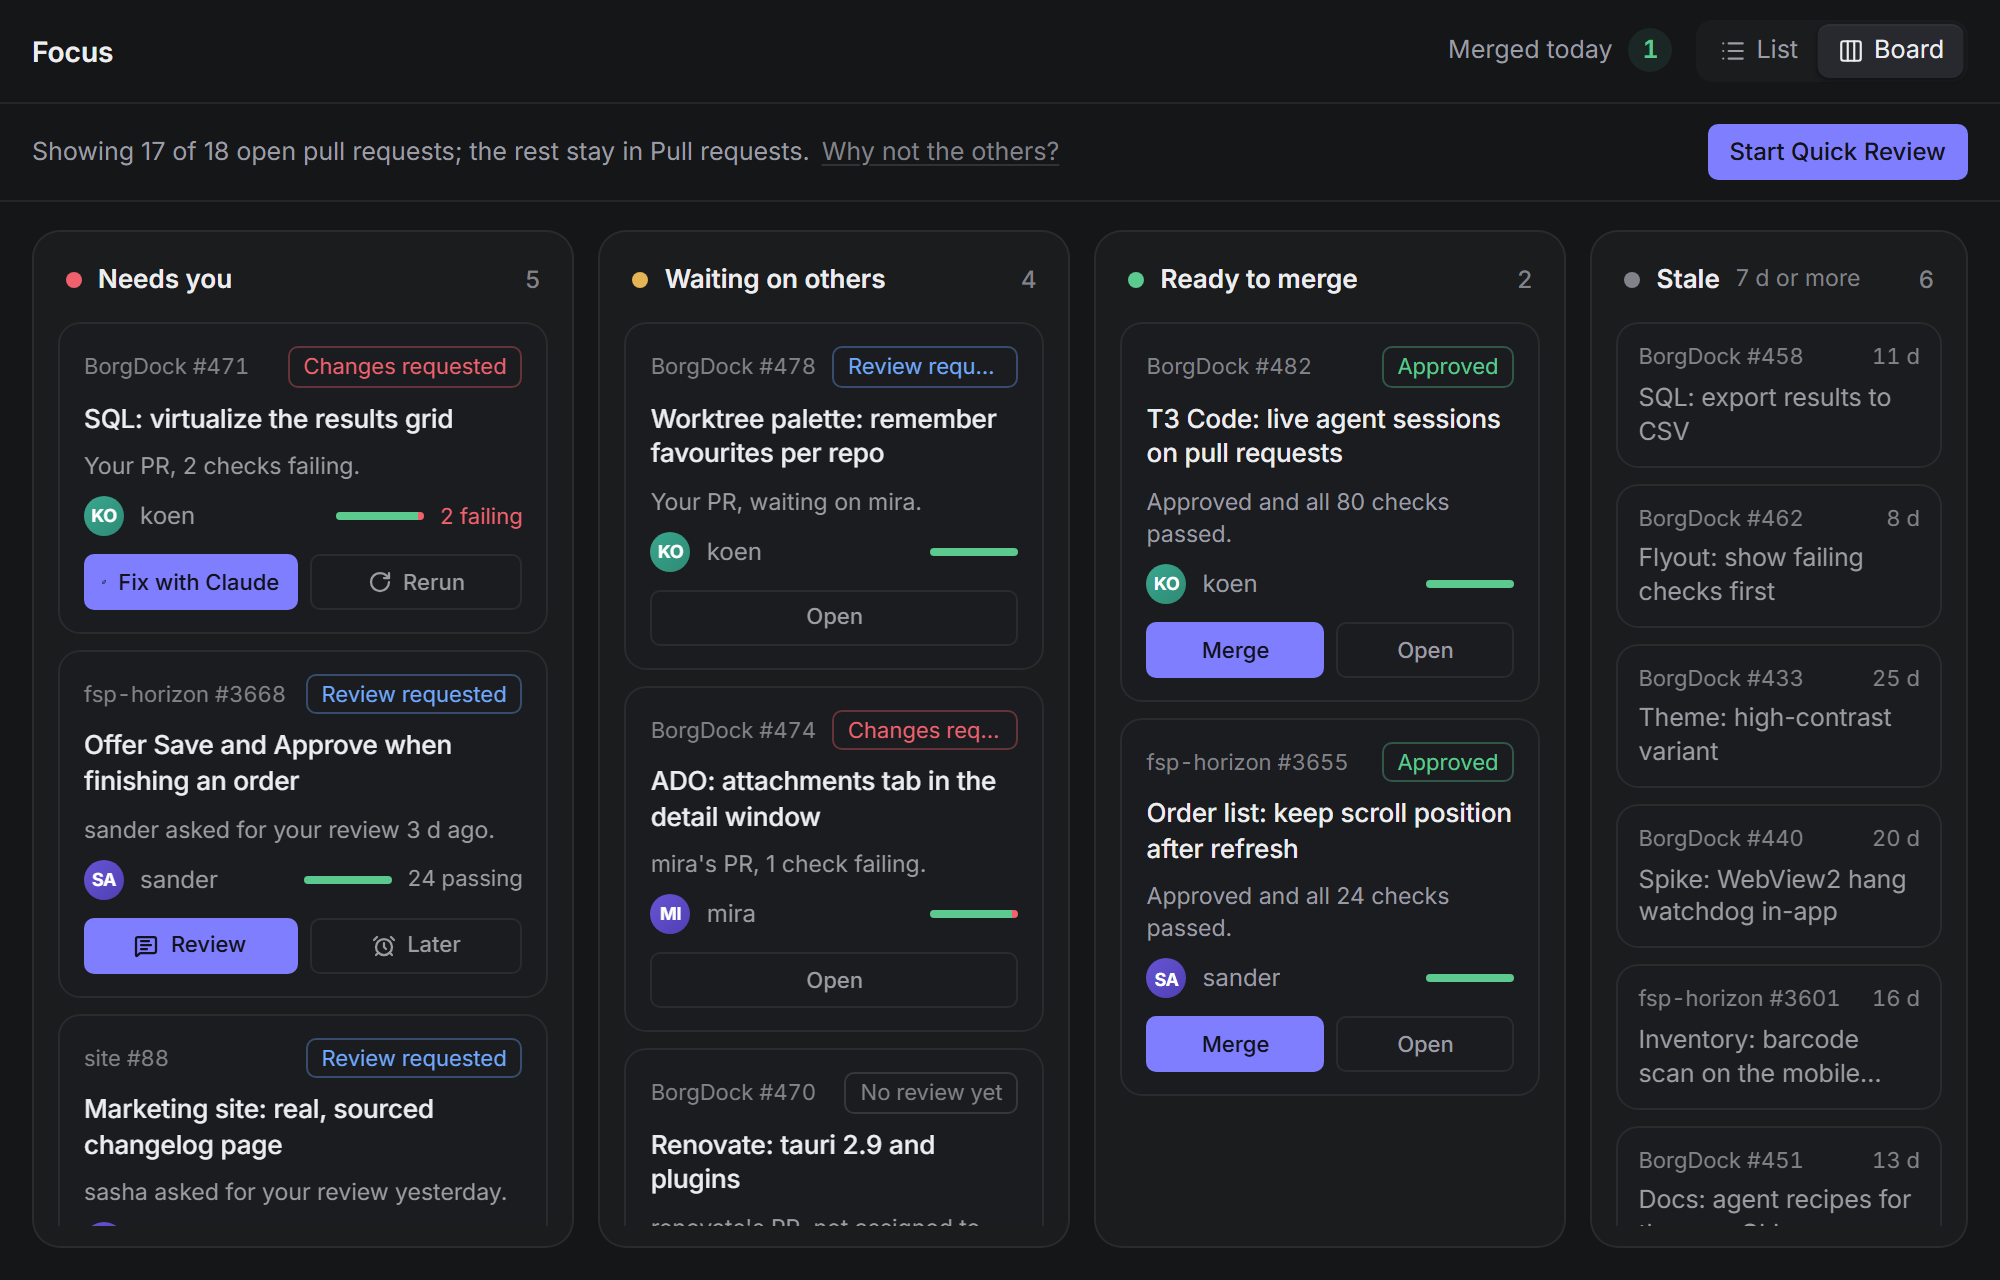Click sander's SA avatar on fsp-horizon #3655
This screenshot has height=1280, width=2000.
pos(1166,978)
